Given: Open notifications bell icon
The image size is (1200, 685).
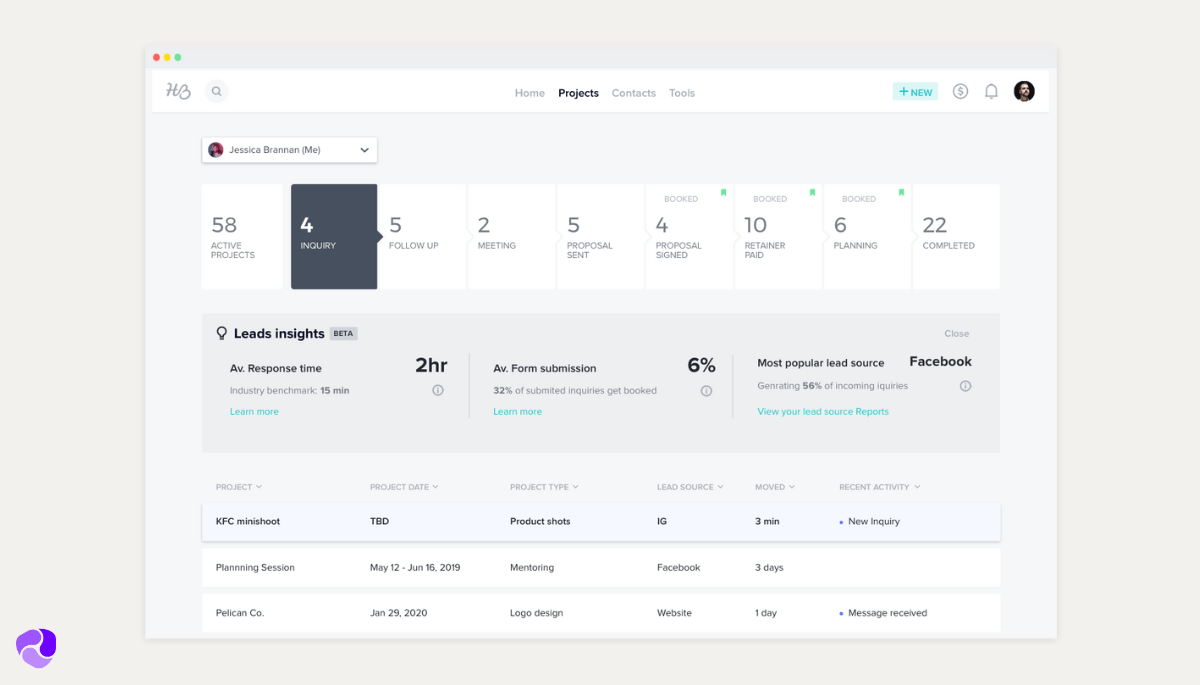Looking at the screenshot, I should [x=991, y=92].
